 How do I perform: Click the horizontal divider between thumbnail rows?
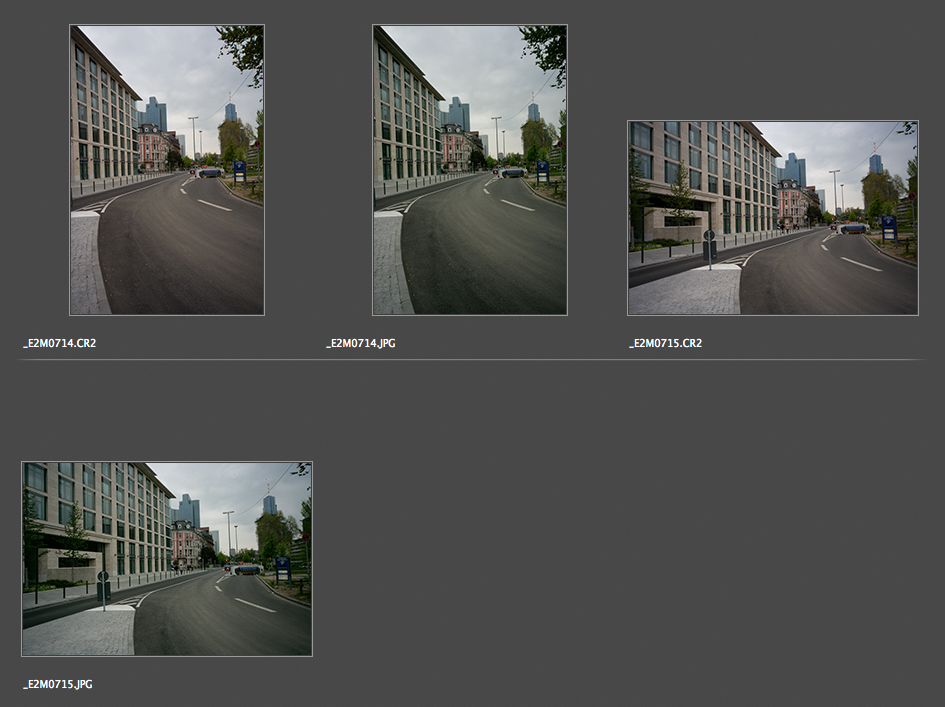click(x=470, y=359)
